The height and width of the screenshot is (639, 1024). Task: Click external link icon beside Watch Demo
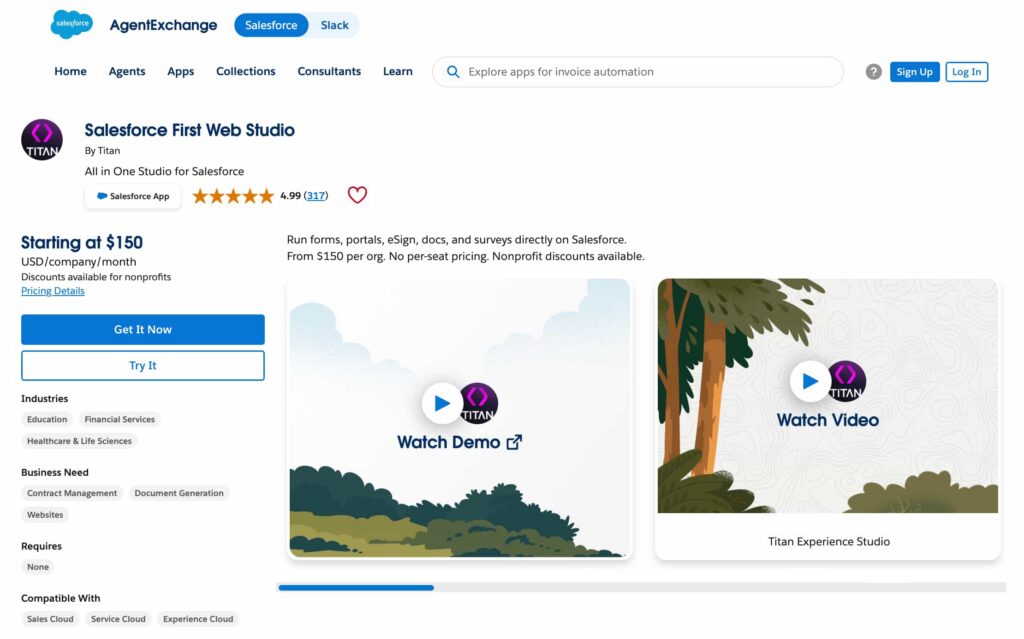click(x=515, y=442)
